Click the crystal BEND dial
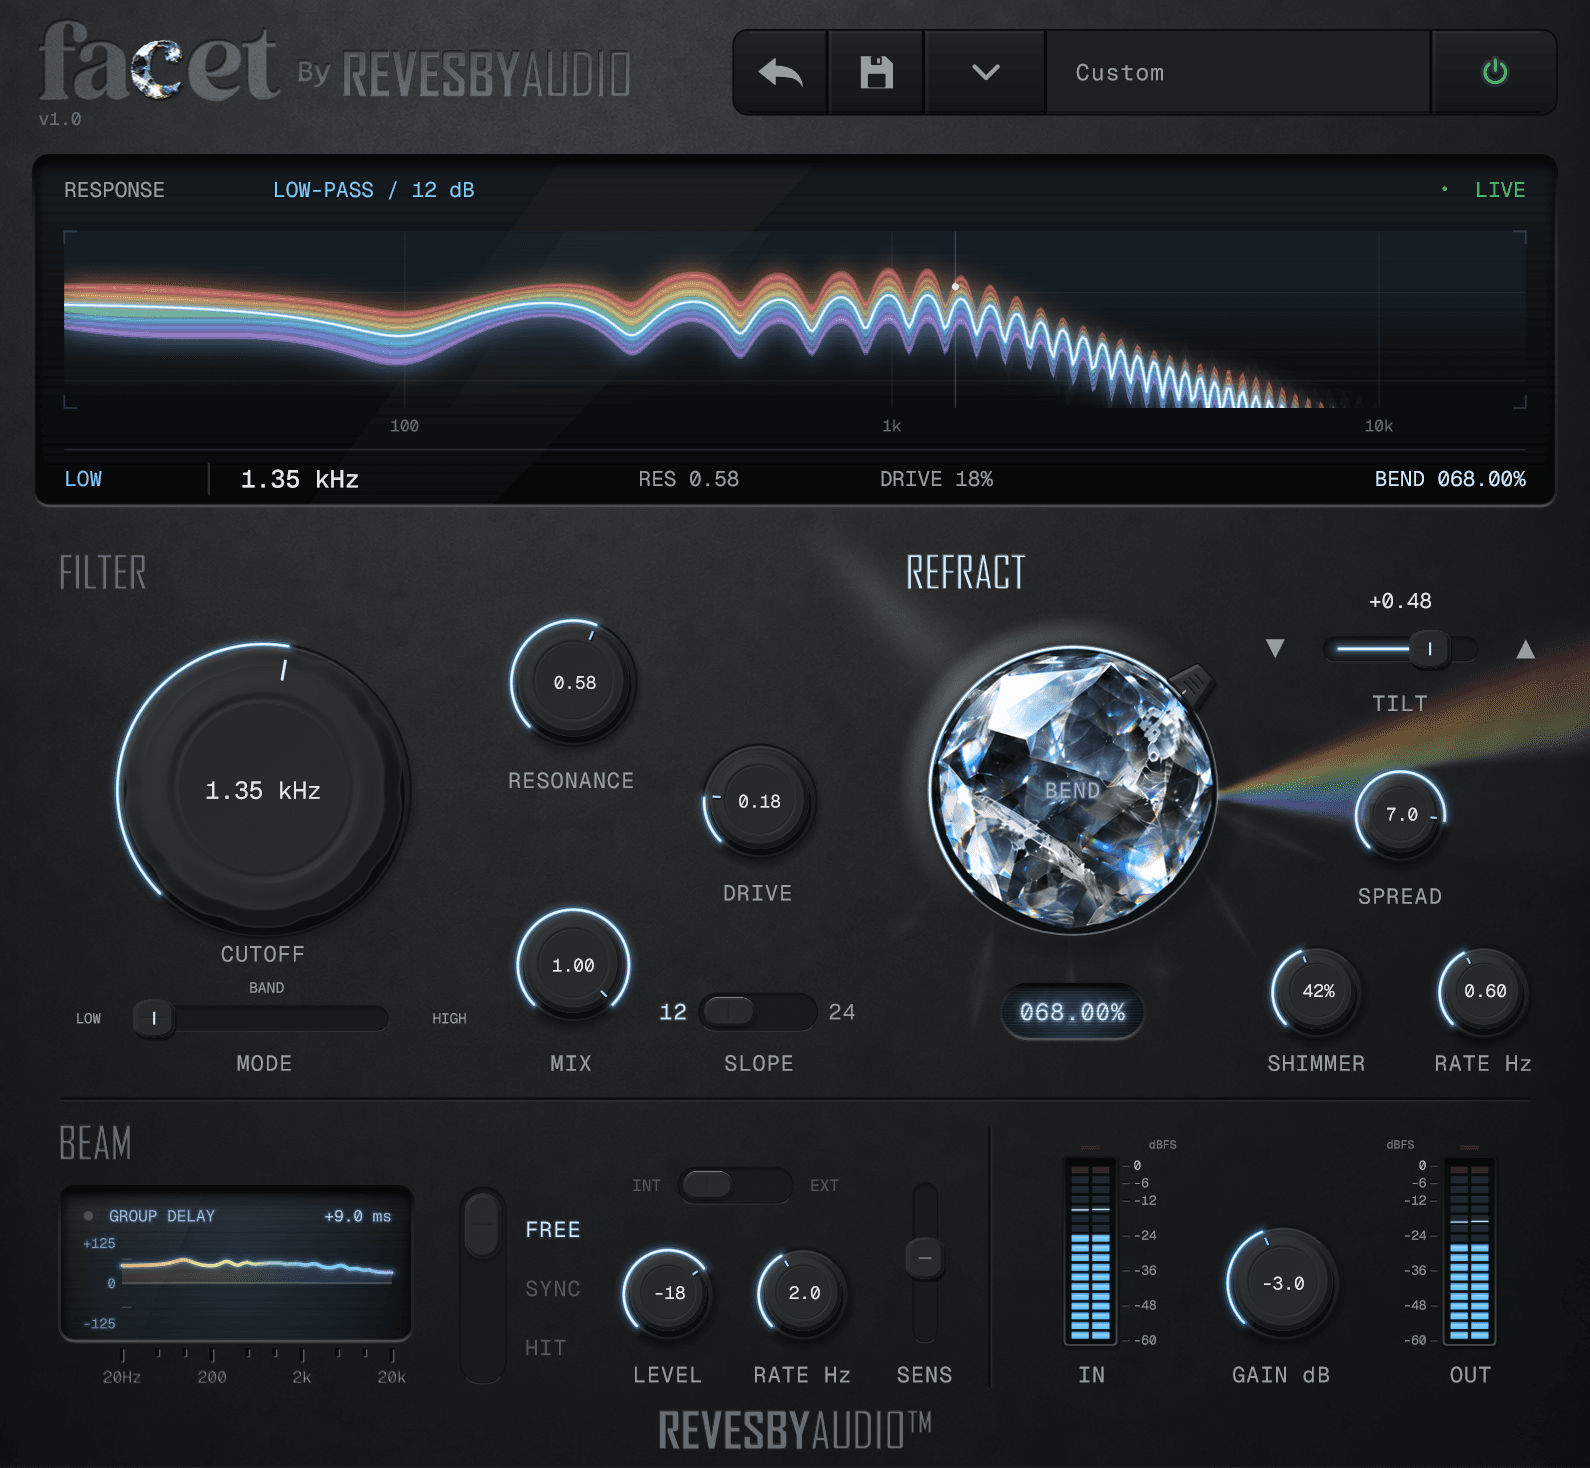Image resolution: width=1590 pixels, height=1468 pixels. [x=1072, y=790]
